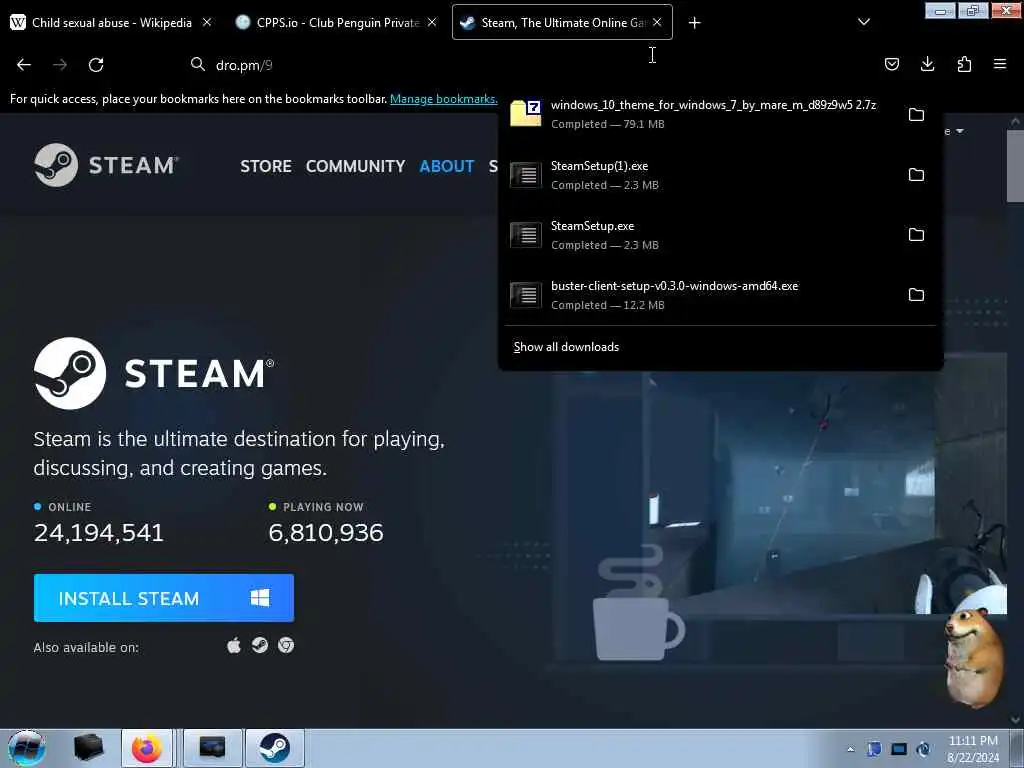The width and height of the screenshot is (1024, 768).
Task: Reload the current page
Action: pyautogui.click(x=96, y=65)
